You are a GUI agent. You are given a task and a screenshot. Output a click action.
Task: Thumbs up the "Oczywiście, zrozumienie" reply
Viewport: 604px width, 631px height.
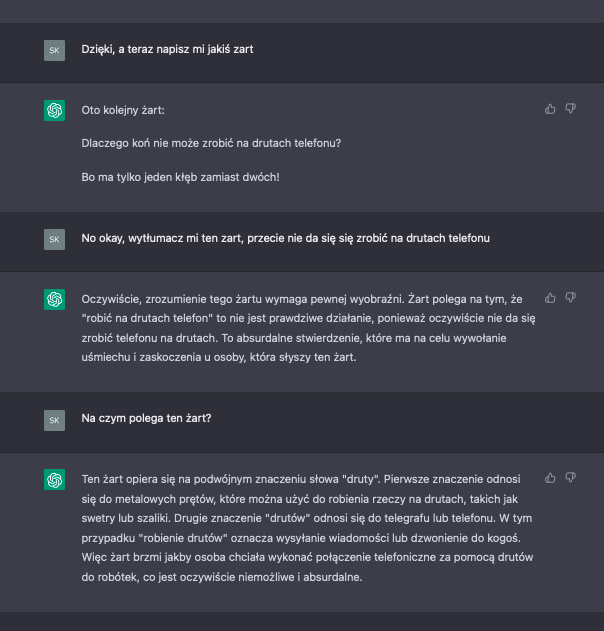pos(550,297)
